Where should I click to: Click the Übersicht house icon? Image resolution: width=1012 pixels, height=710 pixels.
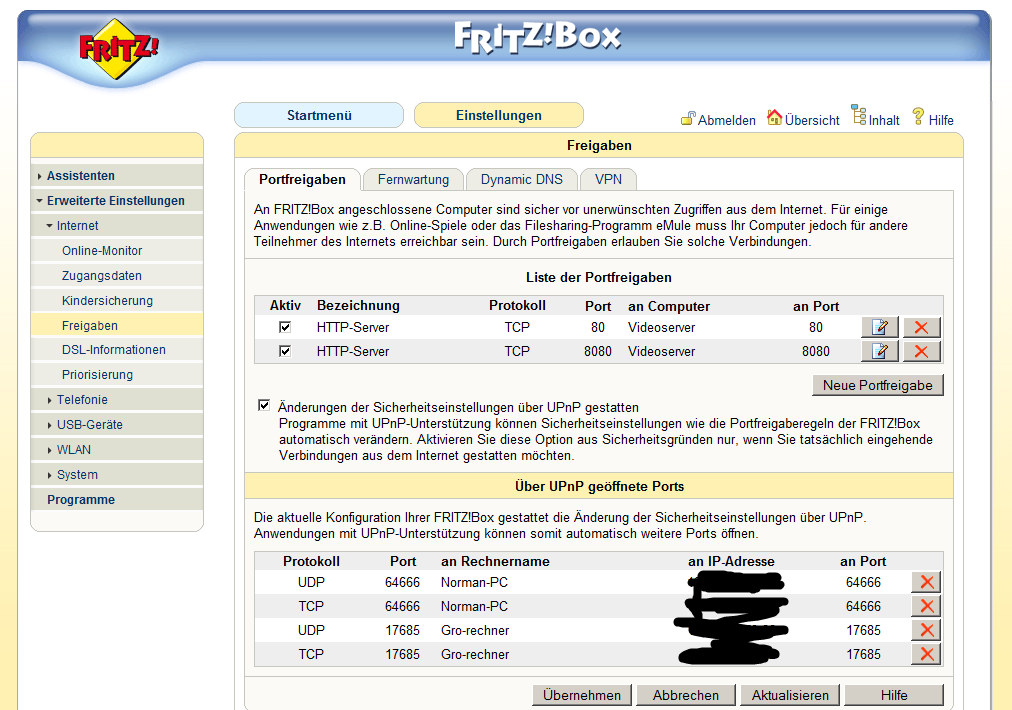click(x=774, y=117)
